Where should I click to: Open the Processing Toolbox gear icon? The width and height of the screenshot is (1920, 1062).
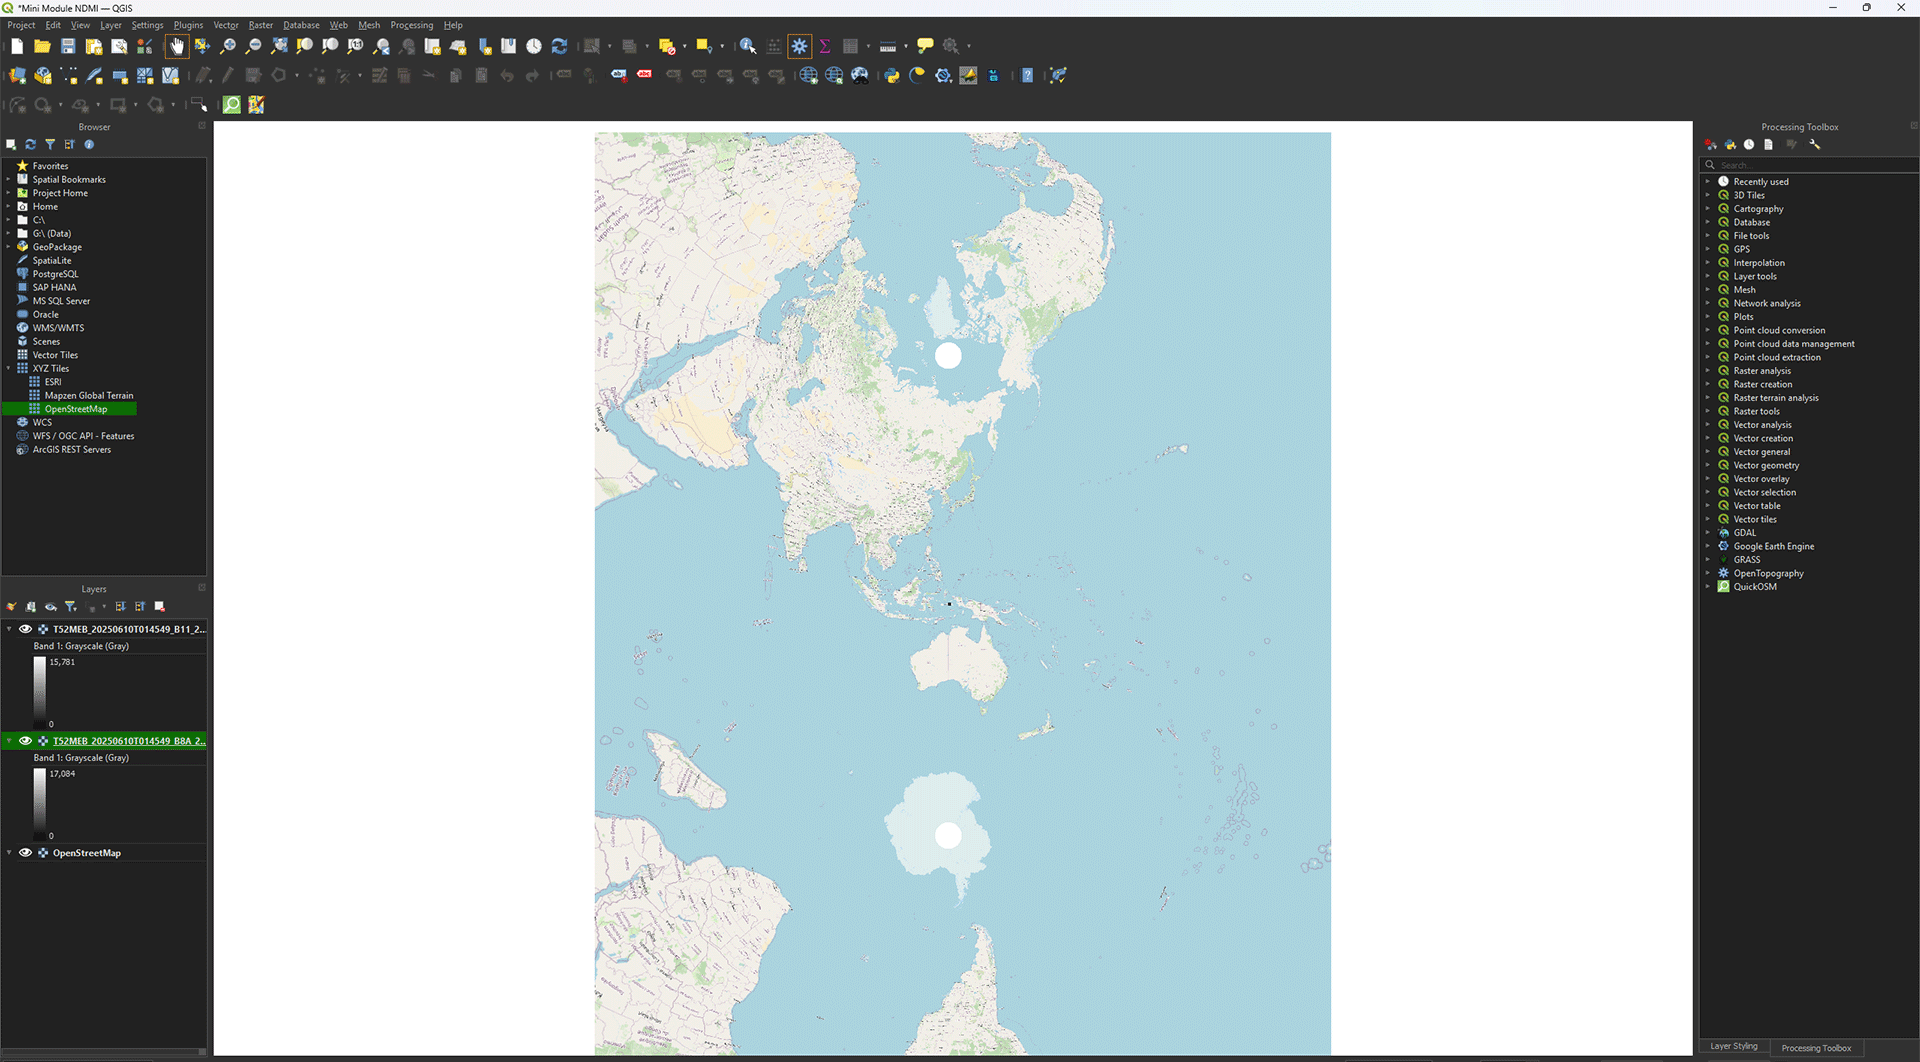tap(799, 46)
